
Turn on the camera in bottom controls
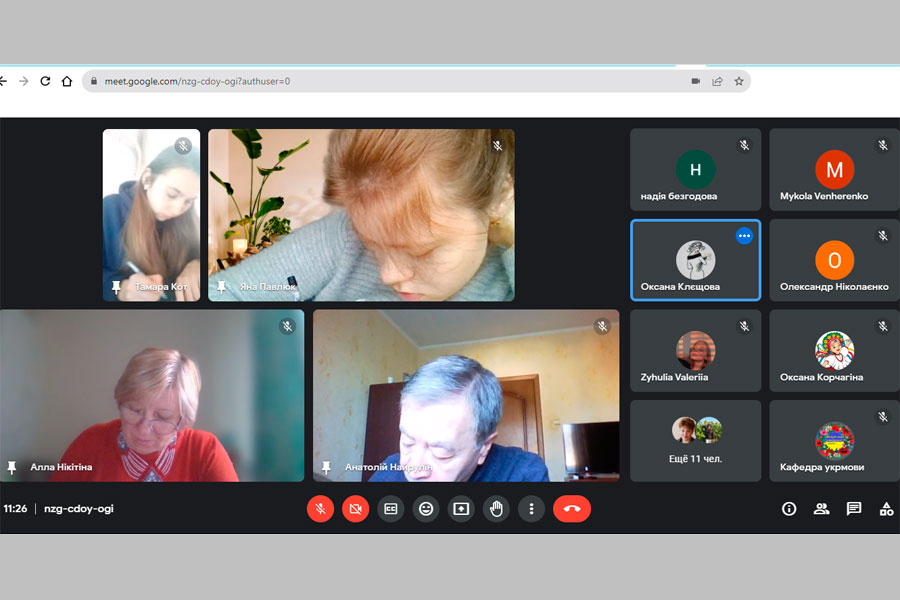click(356, 509)
